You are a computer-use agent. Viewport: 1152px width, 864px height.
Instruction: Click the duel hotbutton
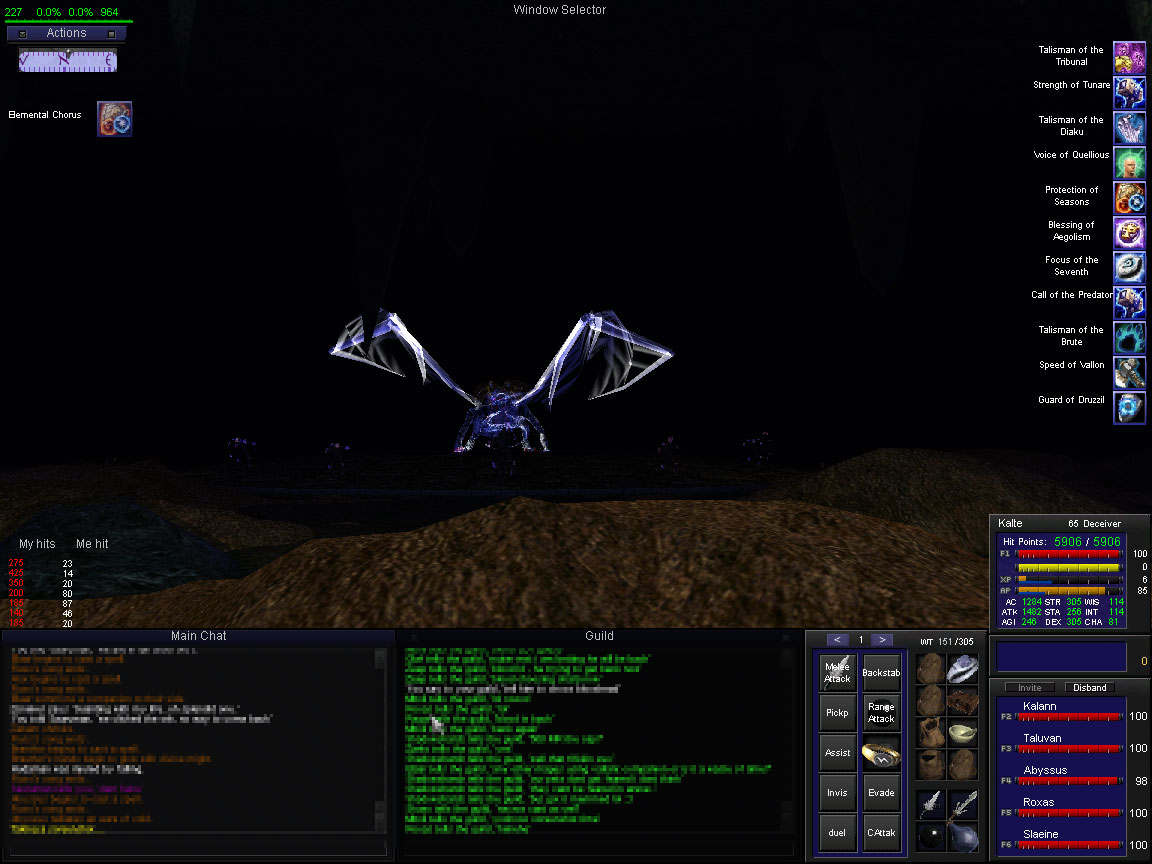coord(838,833)
